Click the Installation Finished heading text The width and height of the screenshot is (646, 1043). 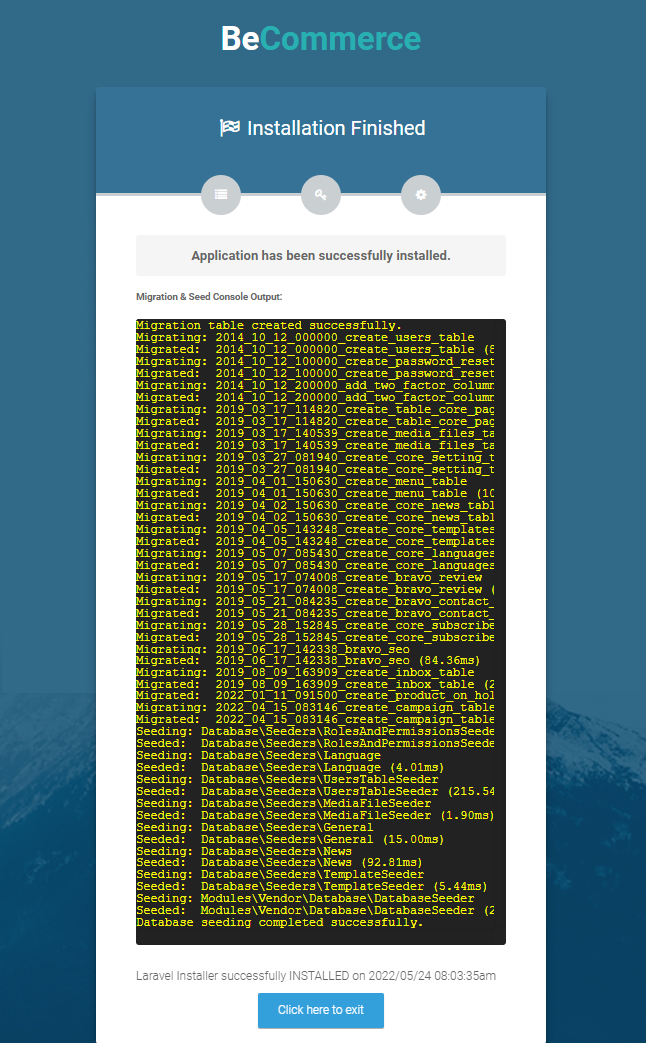tap(336, 128)
